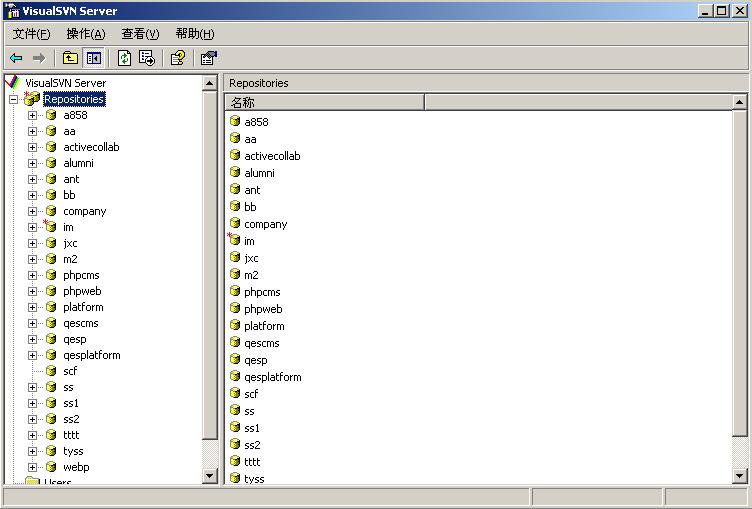Click the im repository icon in right list
The image size is (752, 509).
point(234,239)
